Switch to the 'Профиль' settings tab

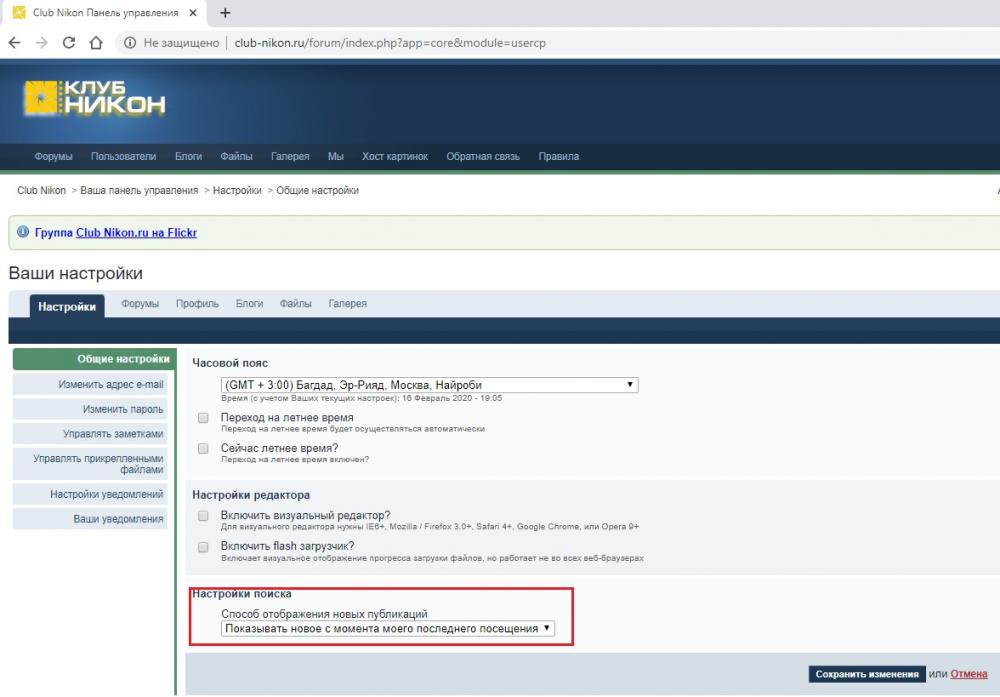coord(197,304)
